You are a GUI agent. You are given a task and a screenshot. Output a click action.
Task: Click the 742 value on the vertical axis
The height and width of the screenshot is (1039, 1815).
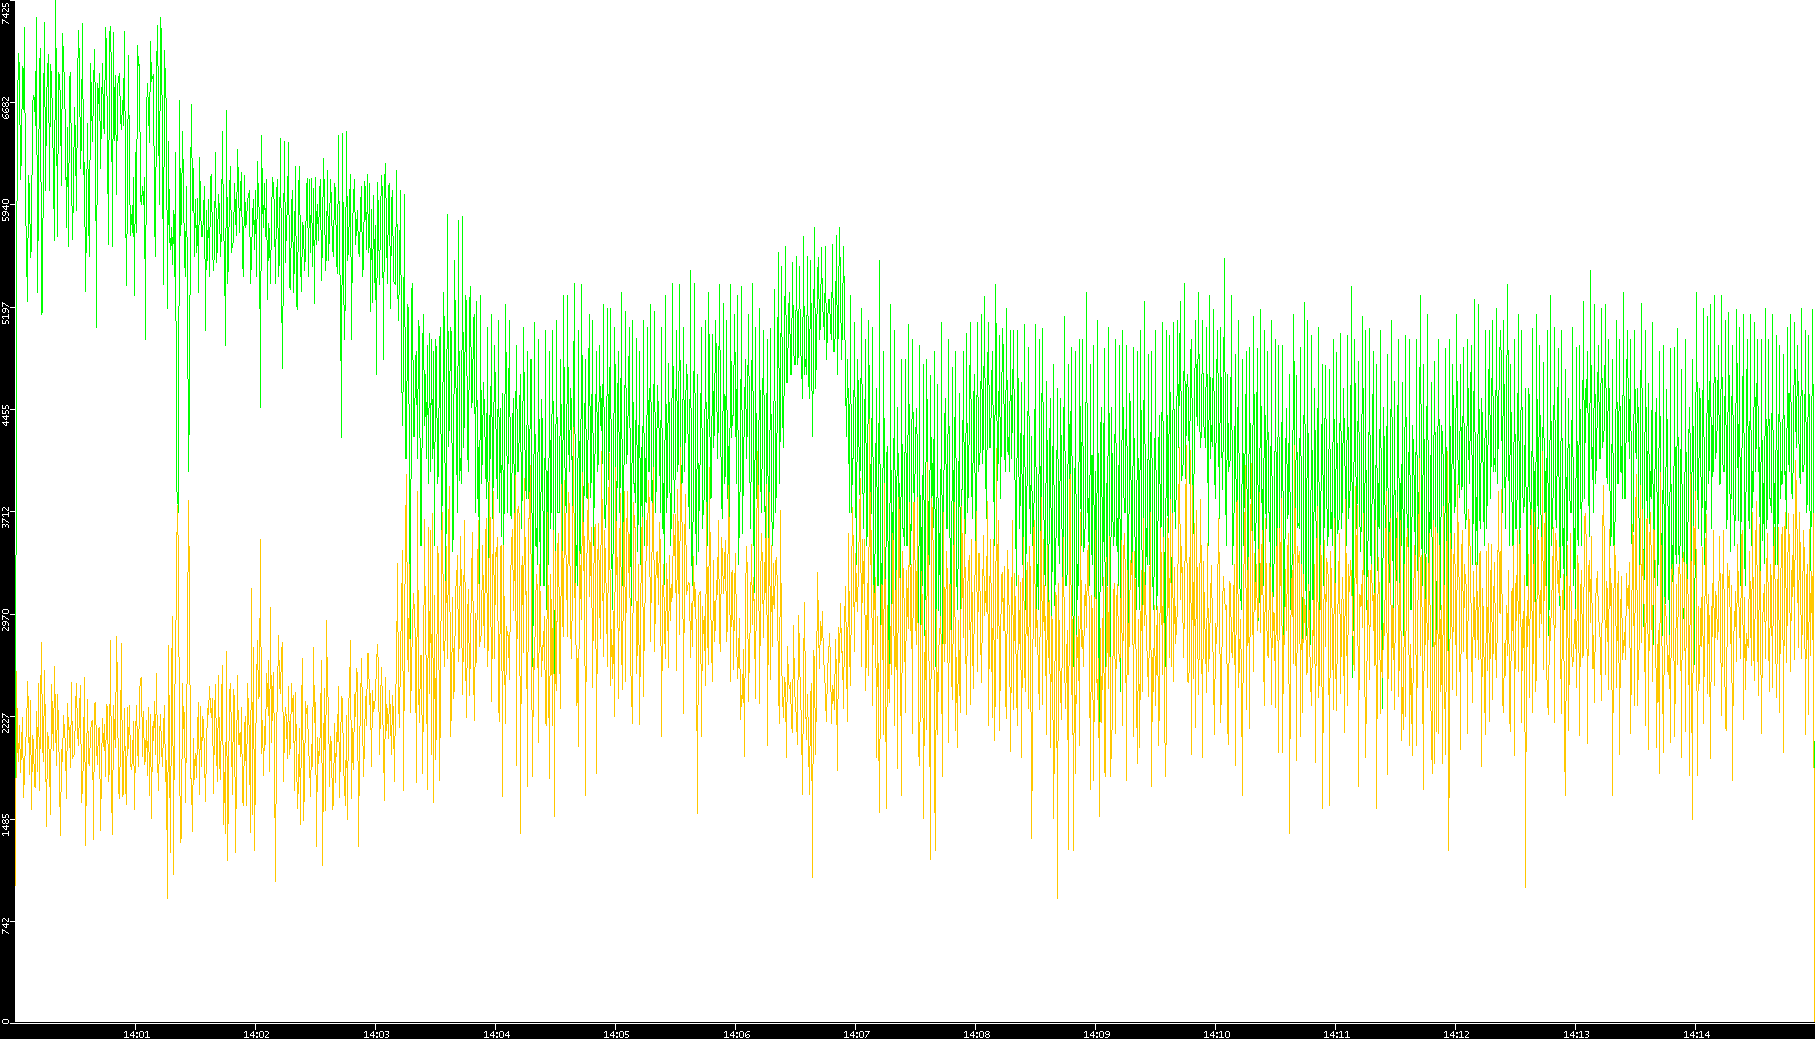tap(7, 925)
